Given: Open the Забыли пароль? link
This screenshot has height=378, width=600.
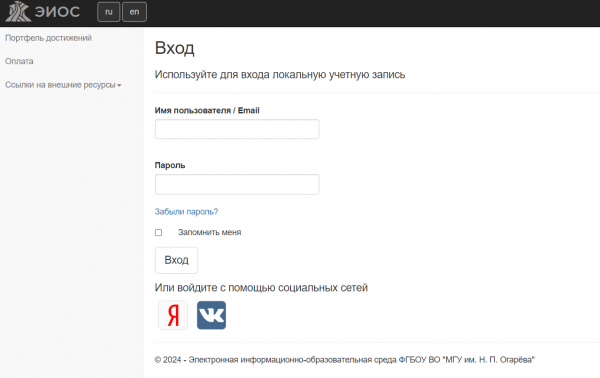Looking at the screenshot, I should pyautogui.click(x=186, y=212).
